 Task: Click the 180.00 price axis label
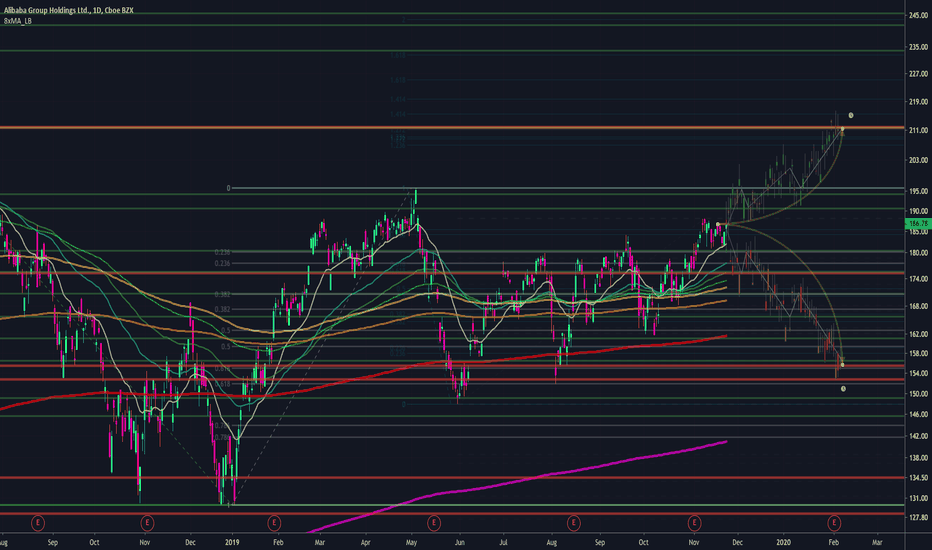[x=918, y=253]
